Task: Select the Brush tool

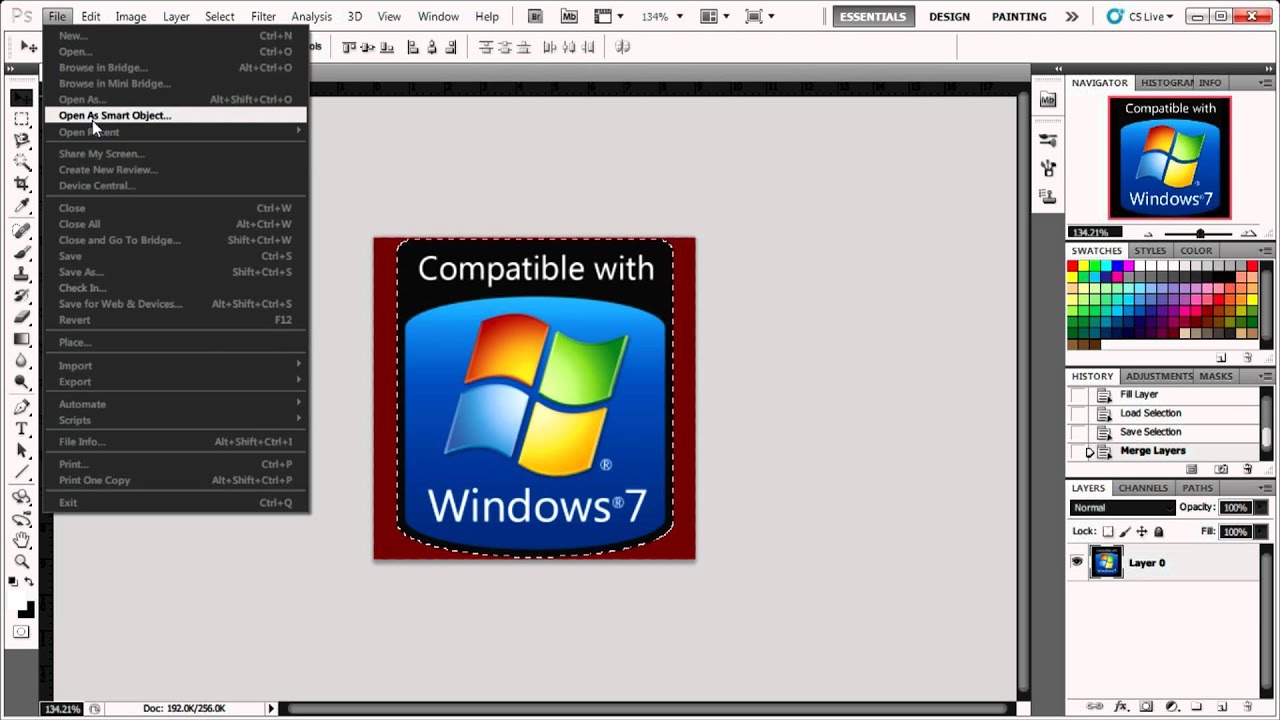Action: coord(21,252)
